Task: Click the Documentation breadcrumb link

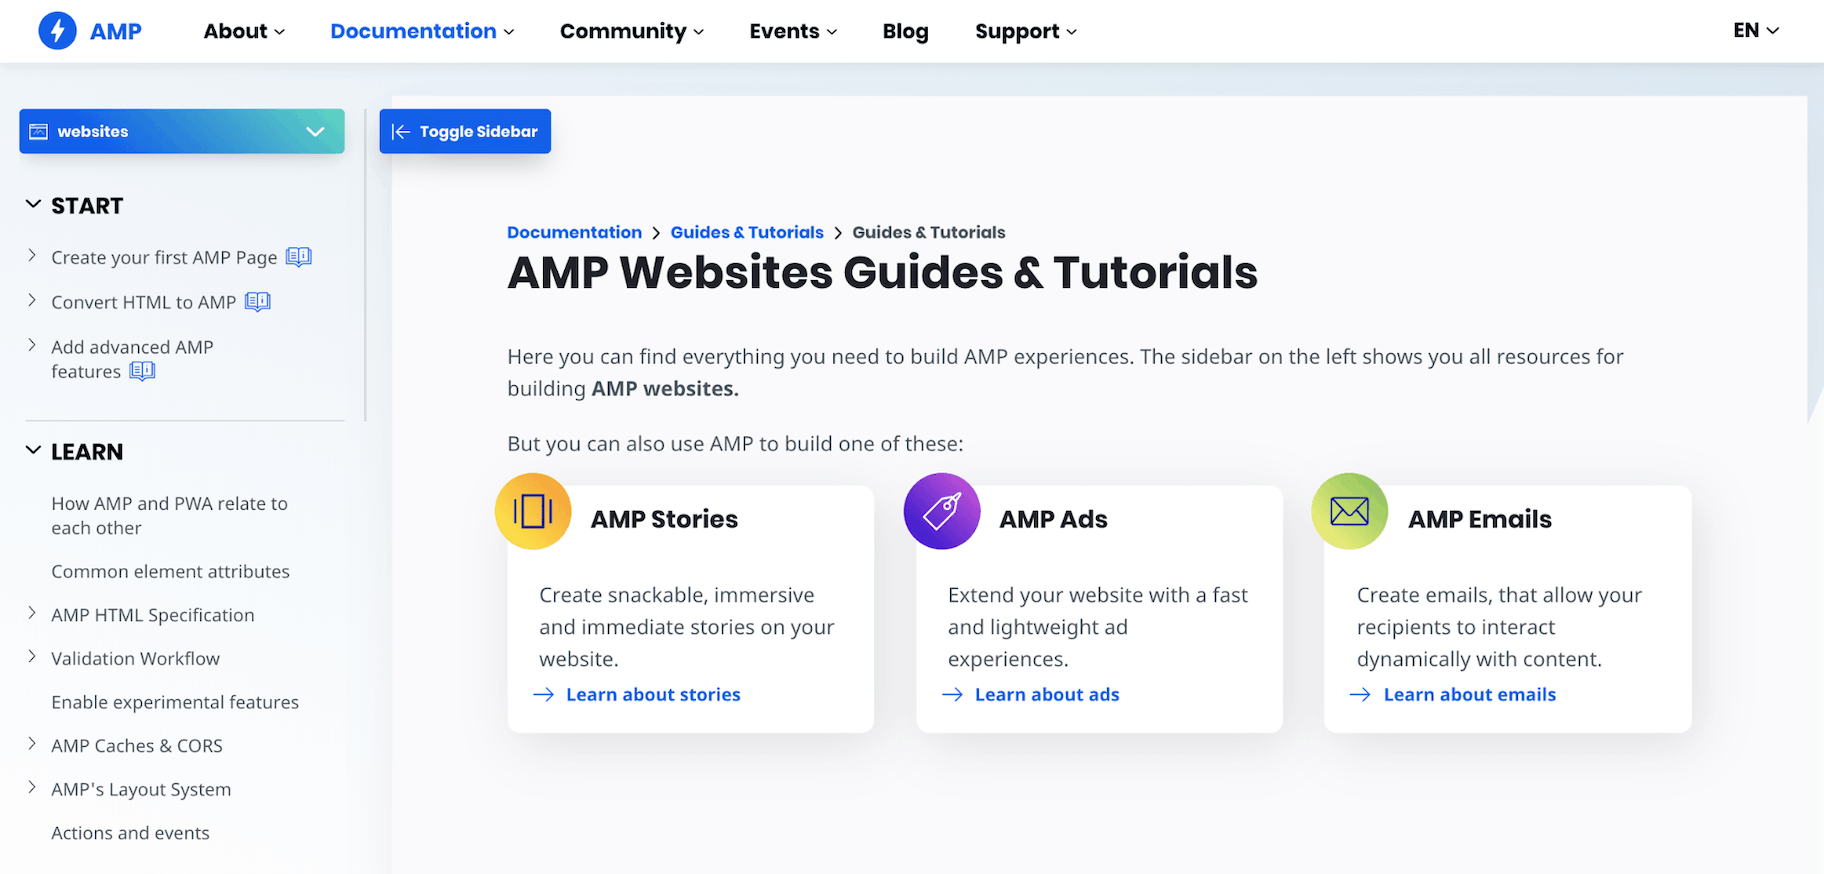Action: point(574,232)
